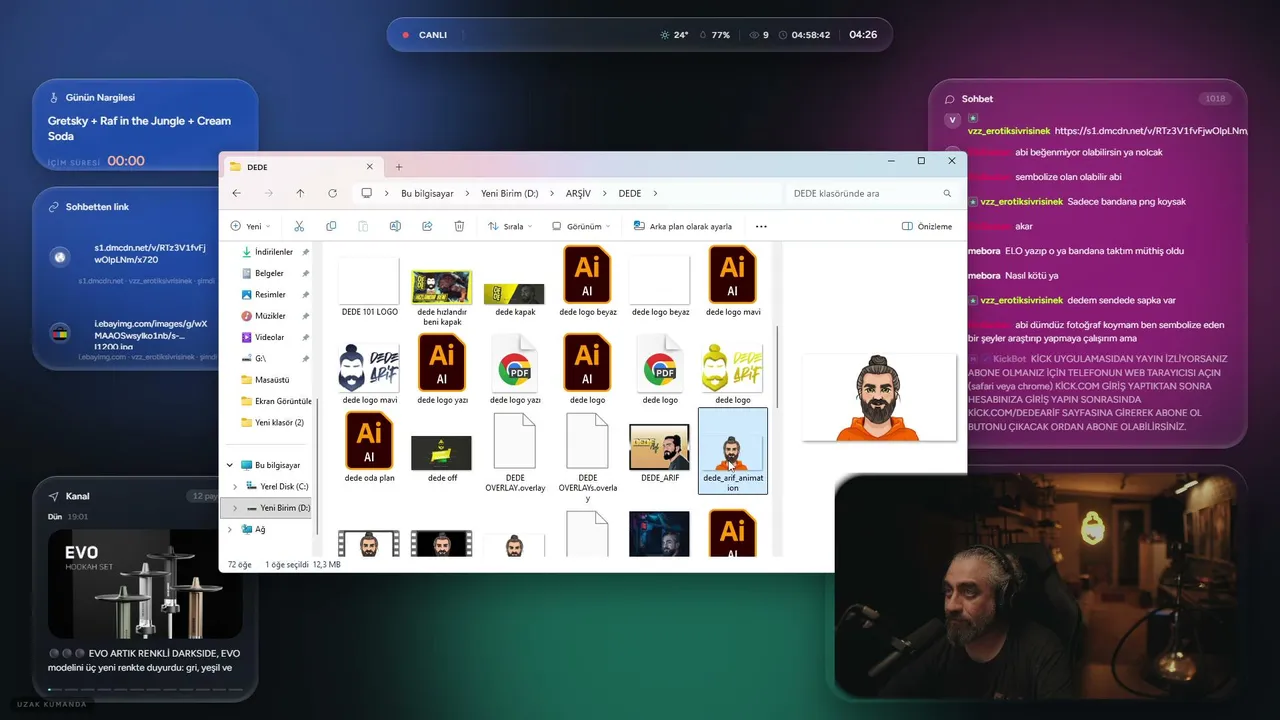This screenshot has width=1280, height=720.
Task: Click '72 öğe' in the status bar
Action: pyautogui.click(x=239, y=564)
